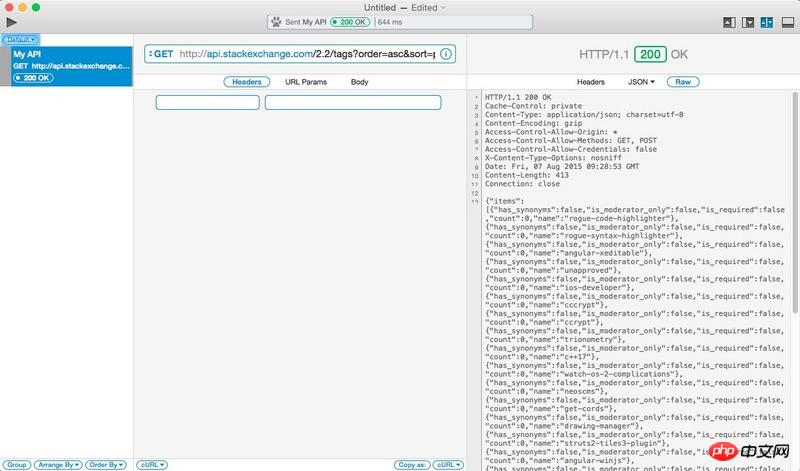Click the 'Access-Control-Allow-Credentials: false' line

pyautogui.click(x=571, y=149)
